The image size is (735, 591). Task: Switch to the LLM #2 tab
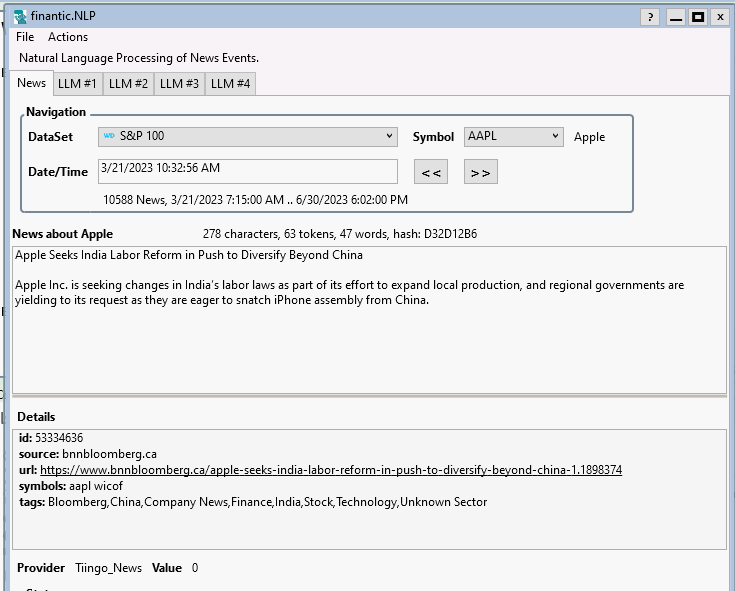[x=128, y=84]
